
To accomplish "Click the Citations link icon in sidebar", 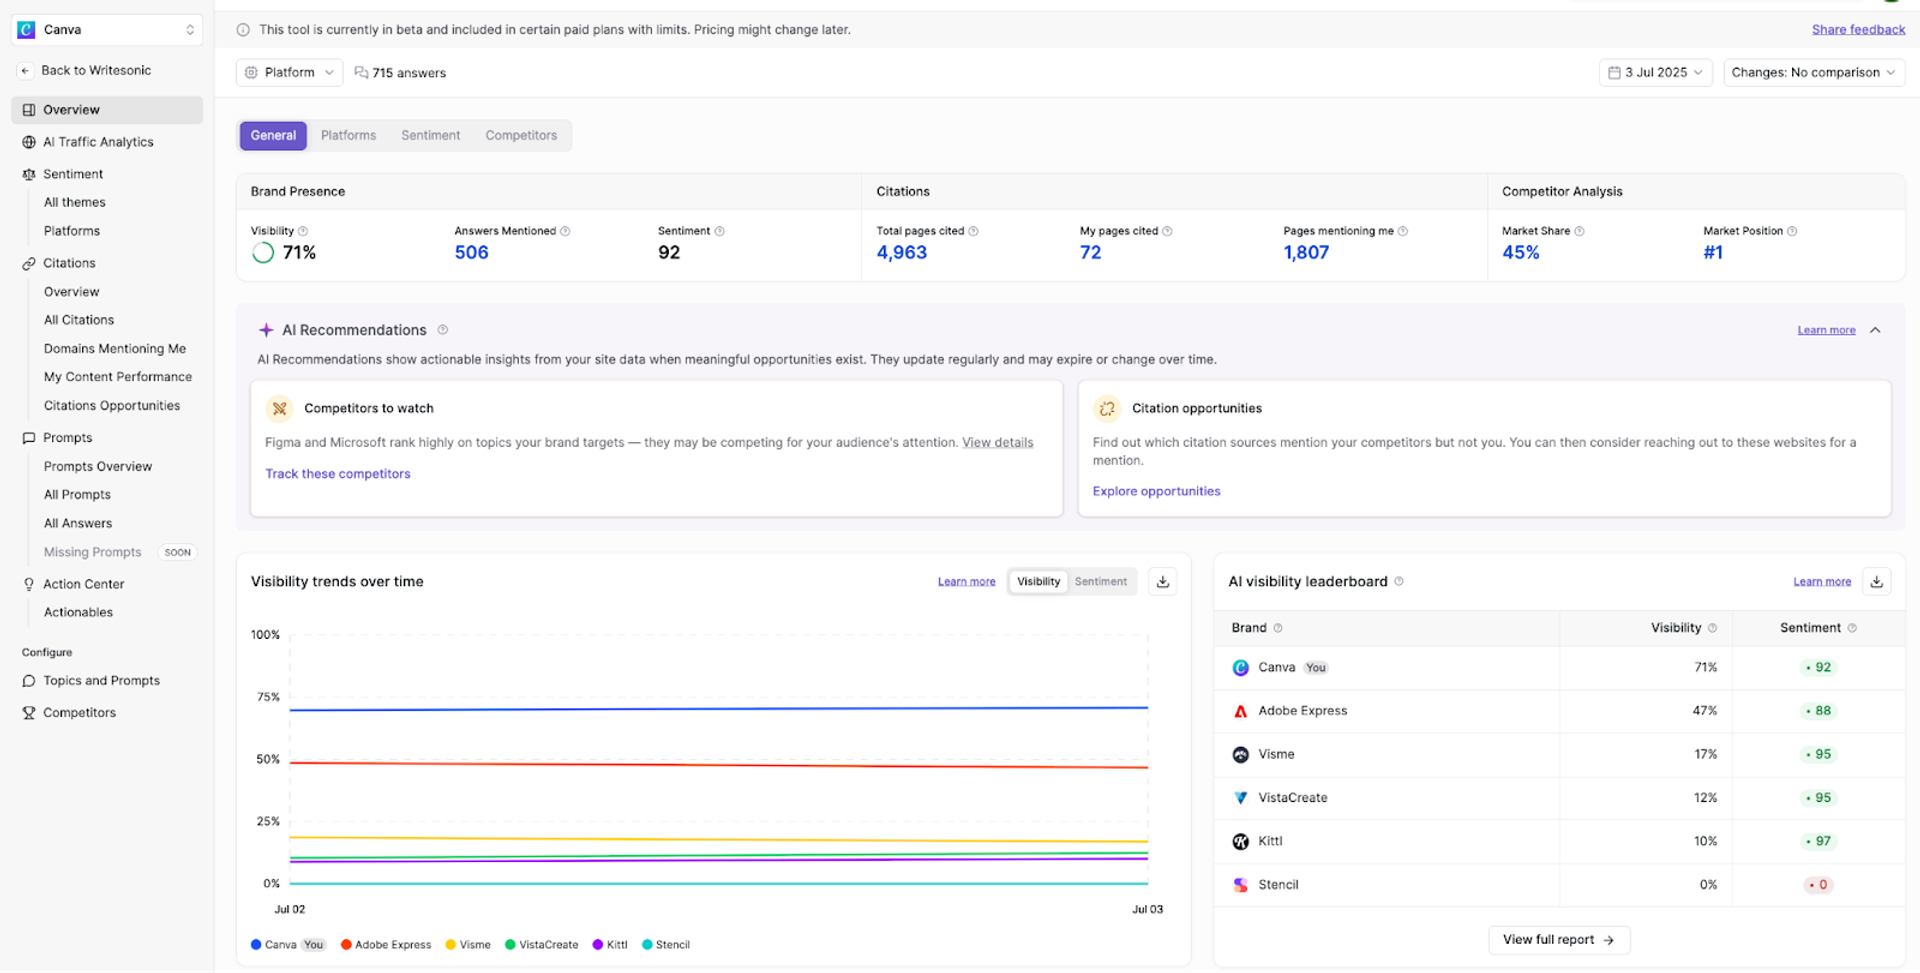I will pyautogui.click(x=29, y=264).
